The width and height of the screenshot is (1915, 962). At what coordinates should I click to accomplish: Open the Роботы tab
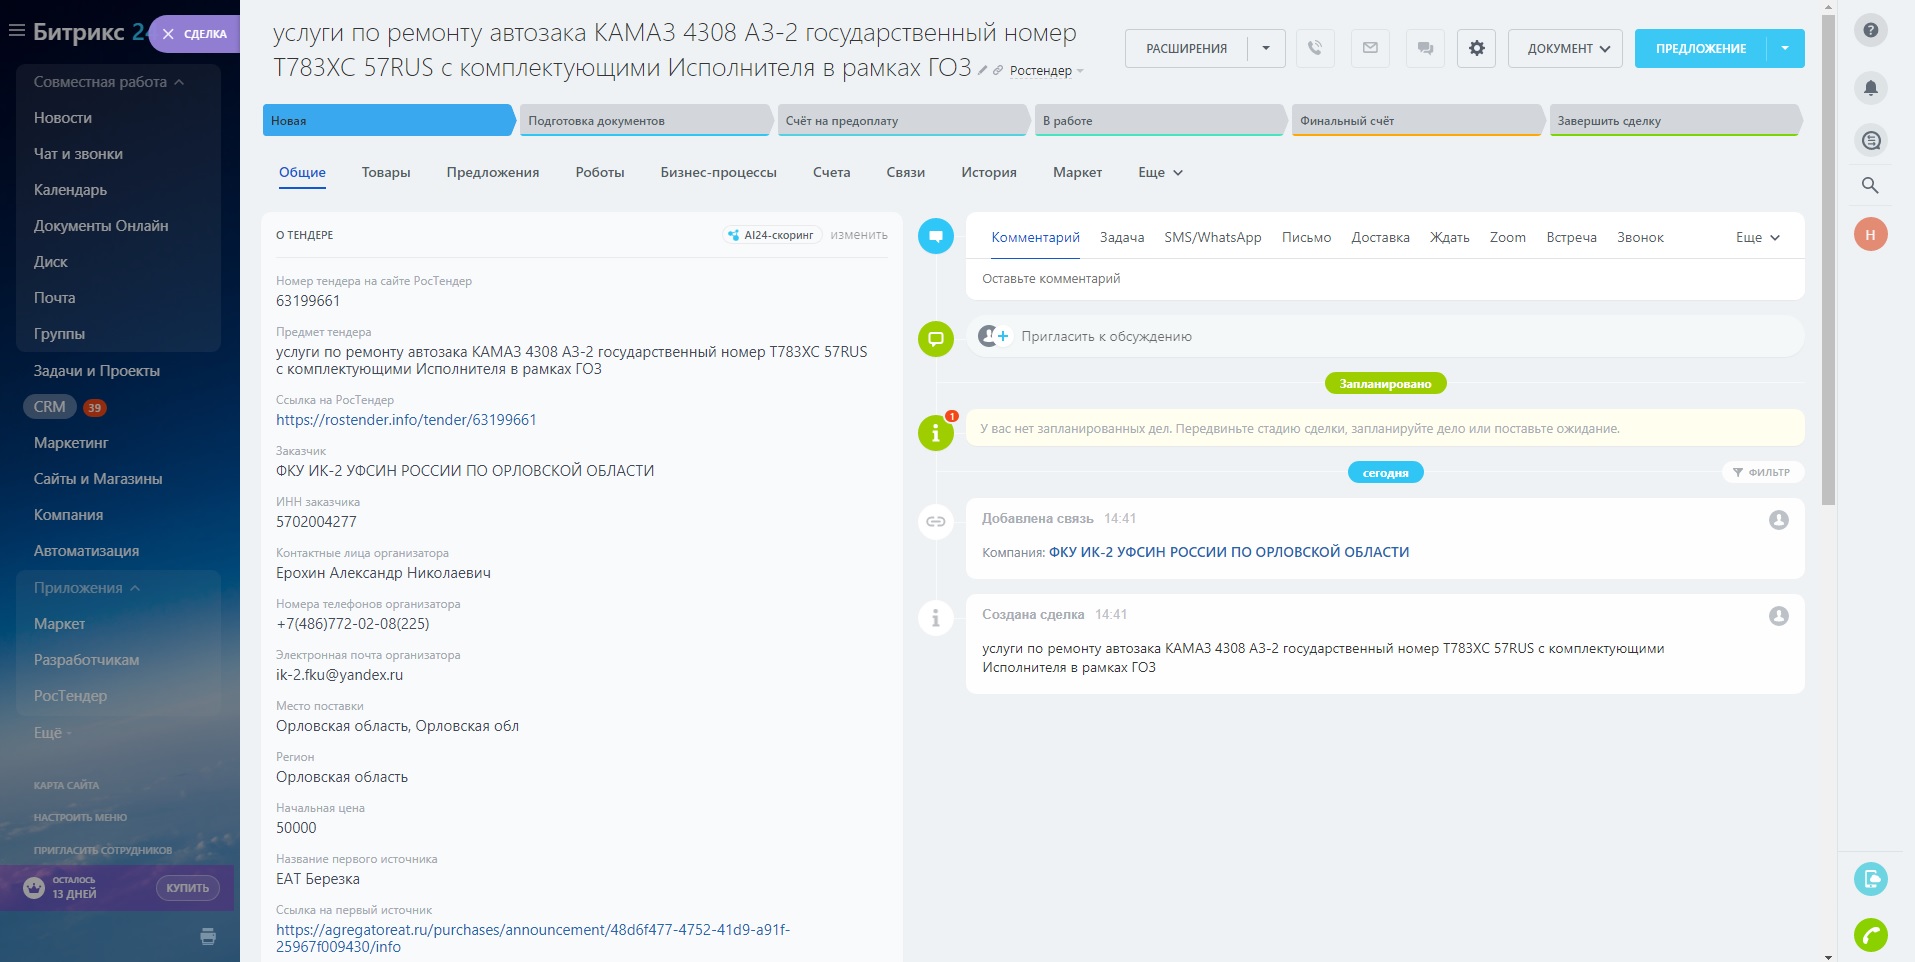pos(600,172)
